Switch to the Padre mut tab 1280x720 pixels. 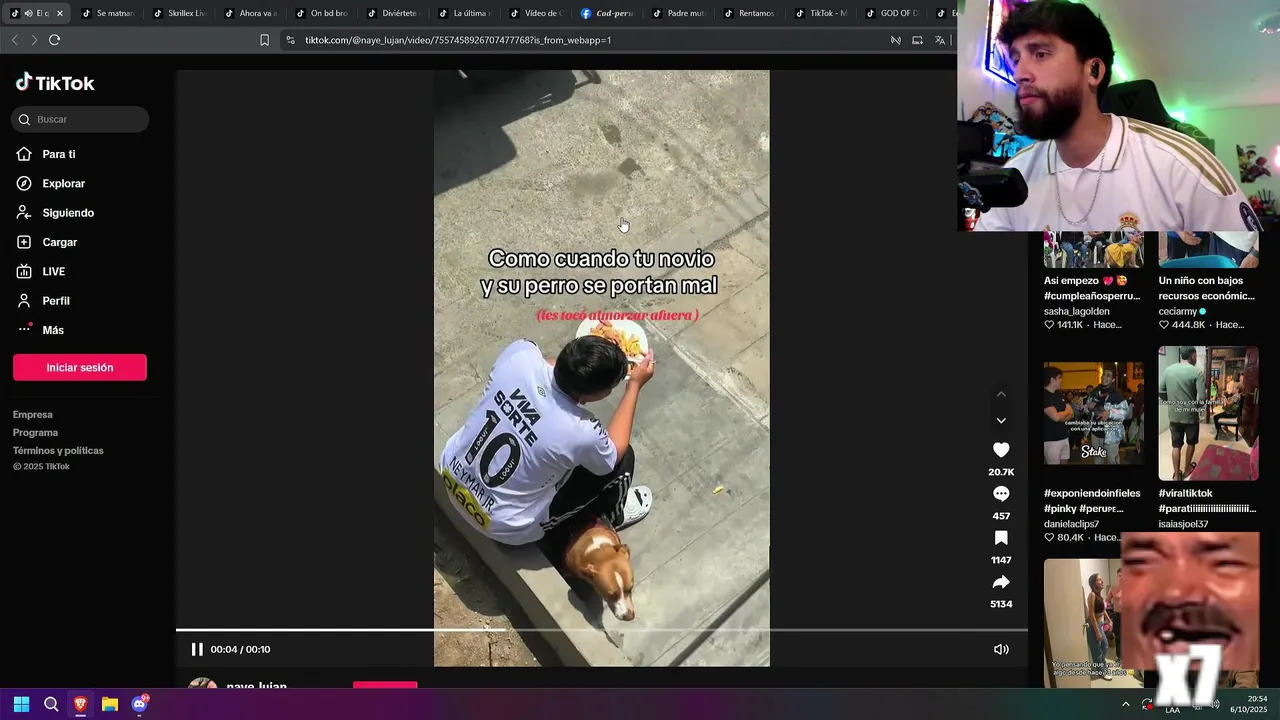pyautogui.click(x=679, y=13)
